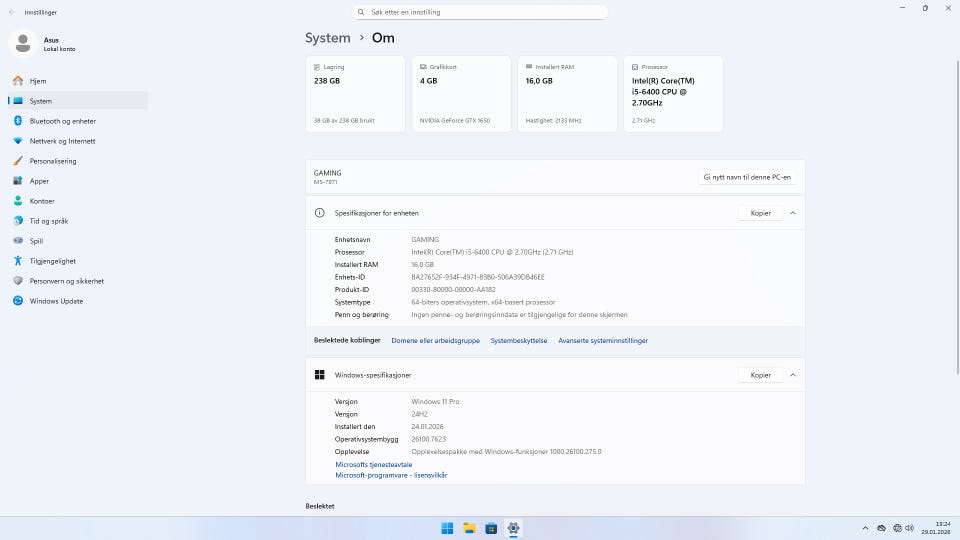Open Personalisering from the sidebar
This screenshot has height=540, width=960.
click(52, 161)
